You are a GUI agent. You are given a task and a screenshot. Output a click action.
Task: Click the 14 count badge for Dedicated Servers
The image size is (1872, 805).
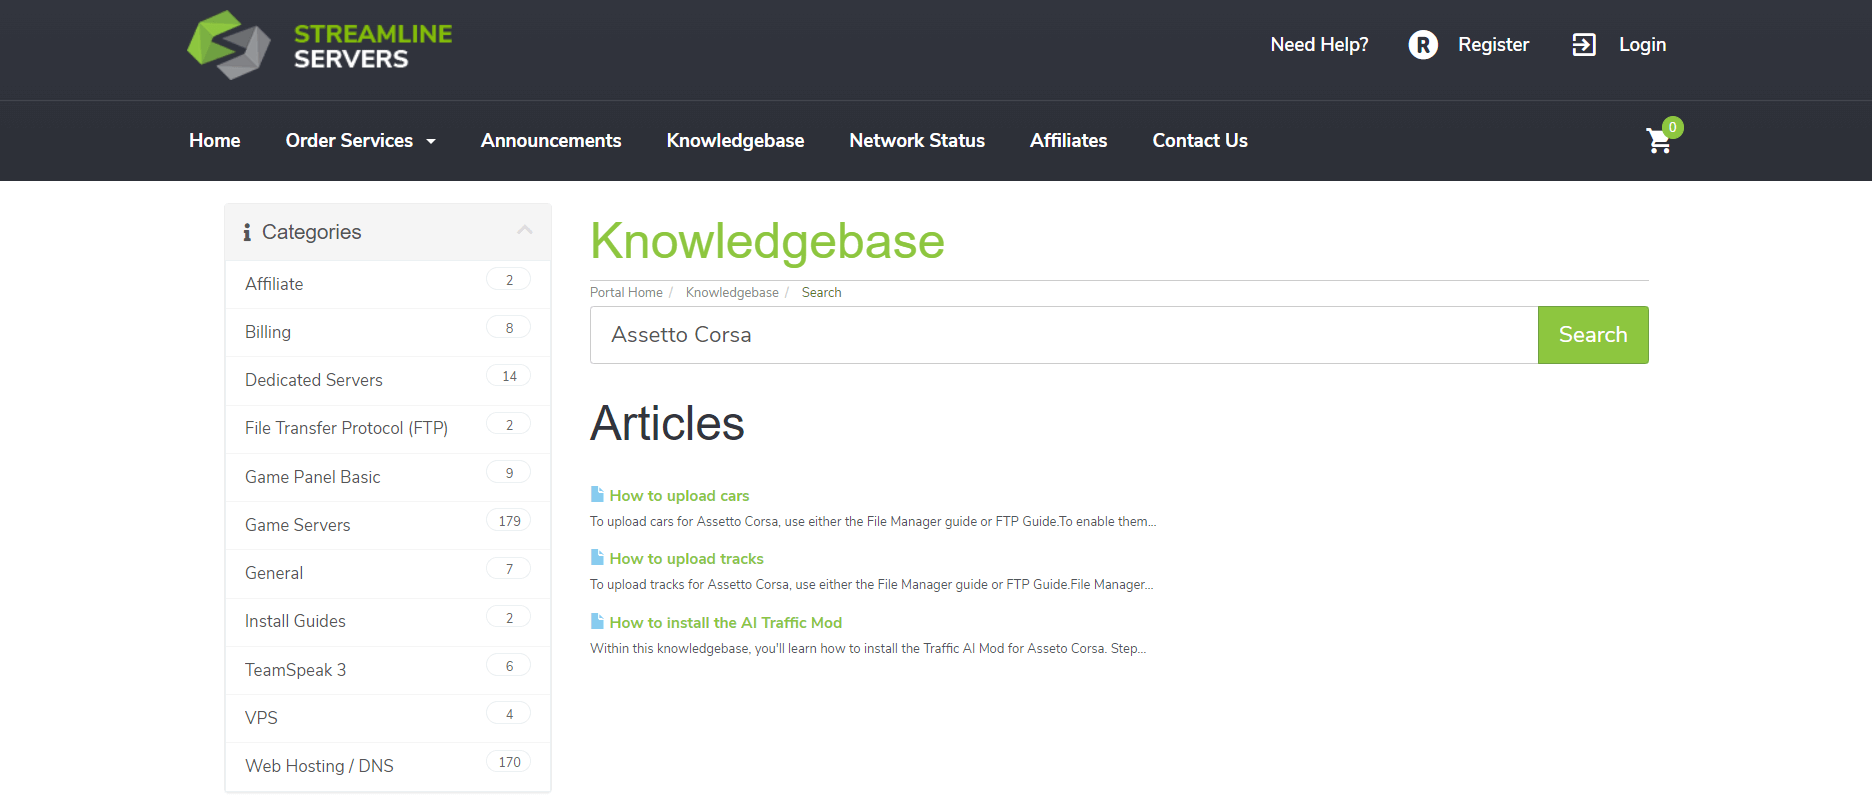pos(509,376)
